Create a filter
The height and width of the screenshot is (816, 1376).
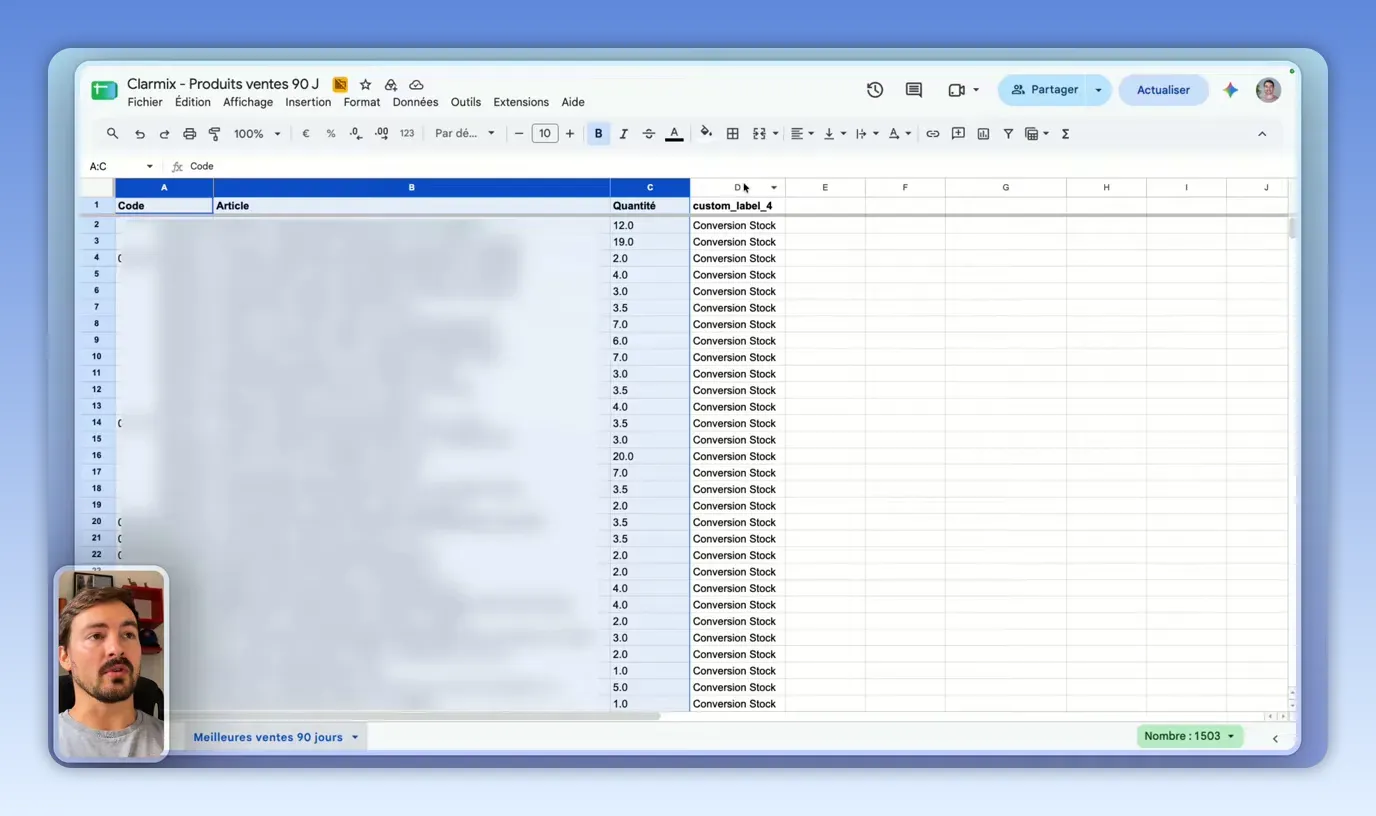point(1008,134)
